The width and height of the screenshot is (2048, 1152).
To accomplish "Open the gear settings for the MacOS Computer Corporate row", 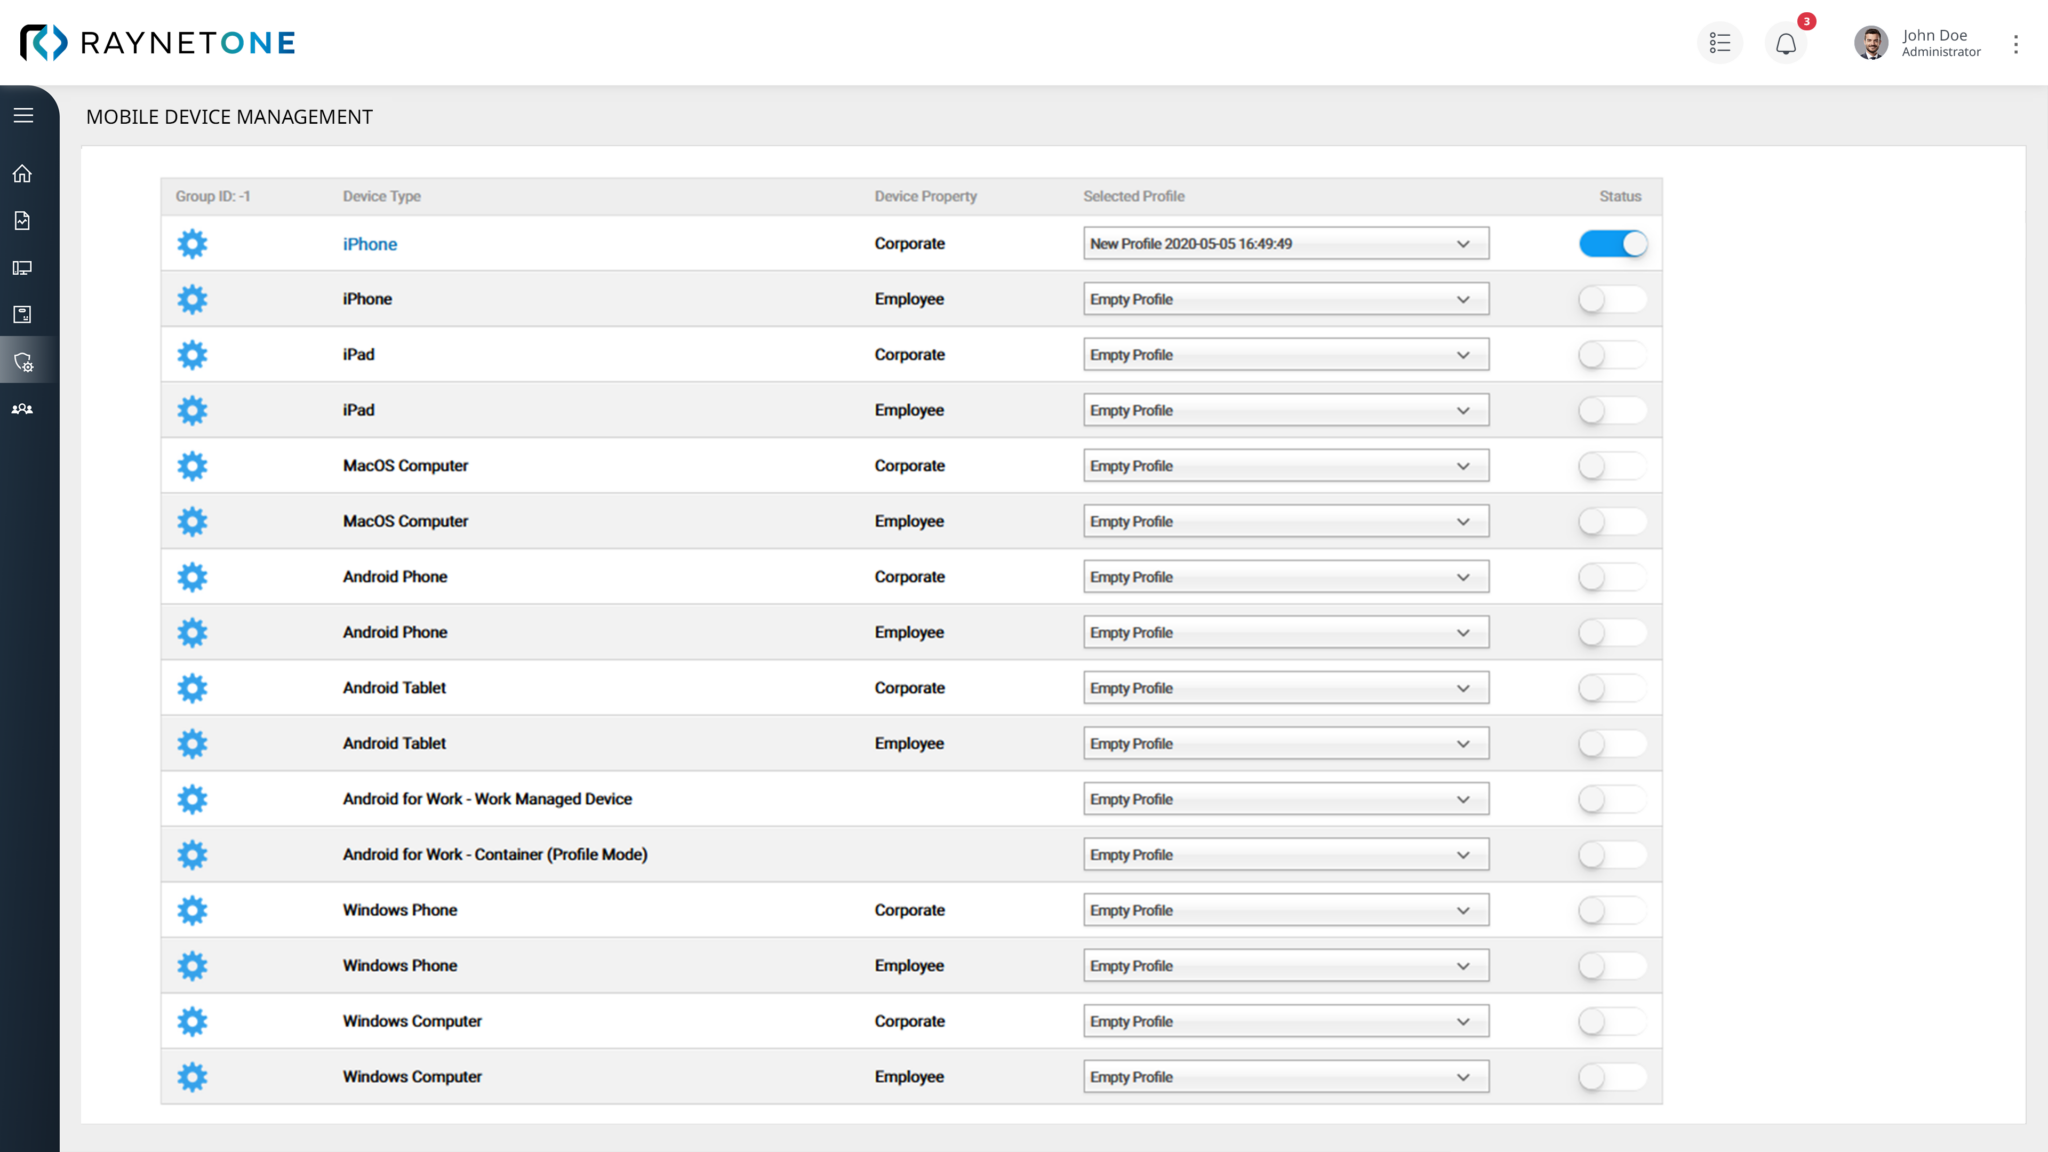I will 192,466.
